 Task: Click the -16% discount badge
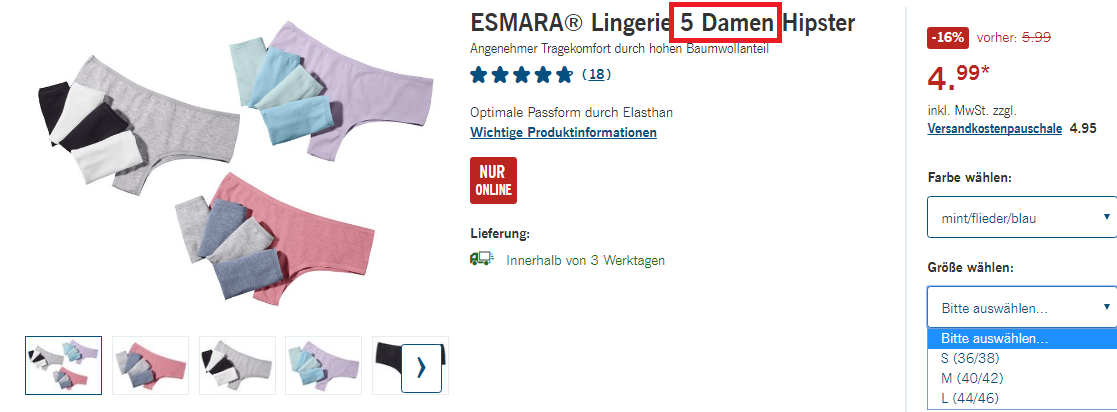pos(948,38)
